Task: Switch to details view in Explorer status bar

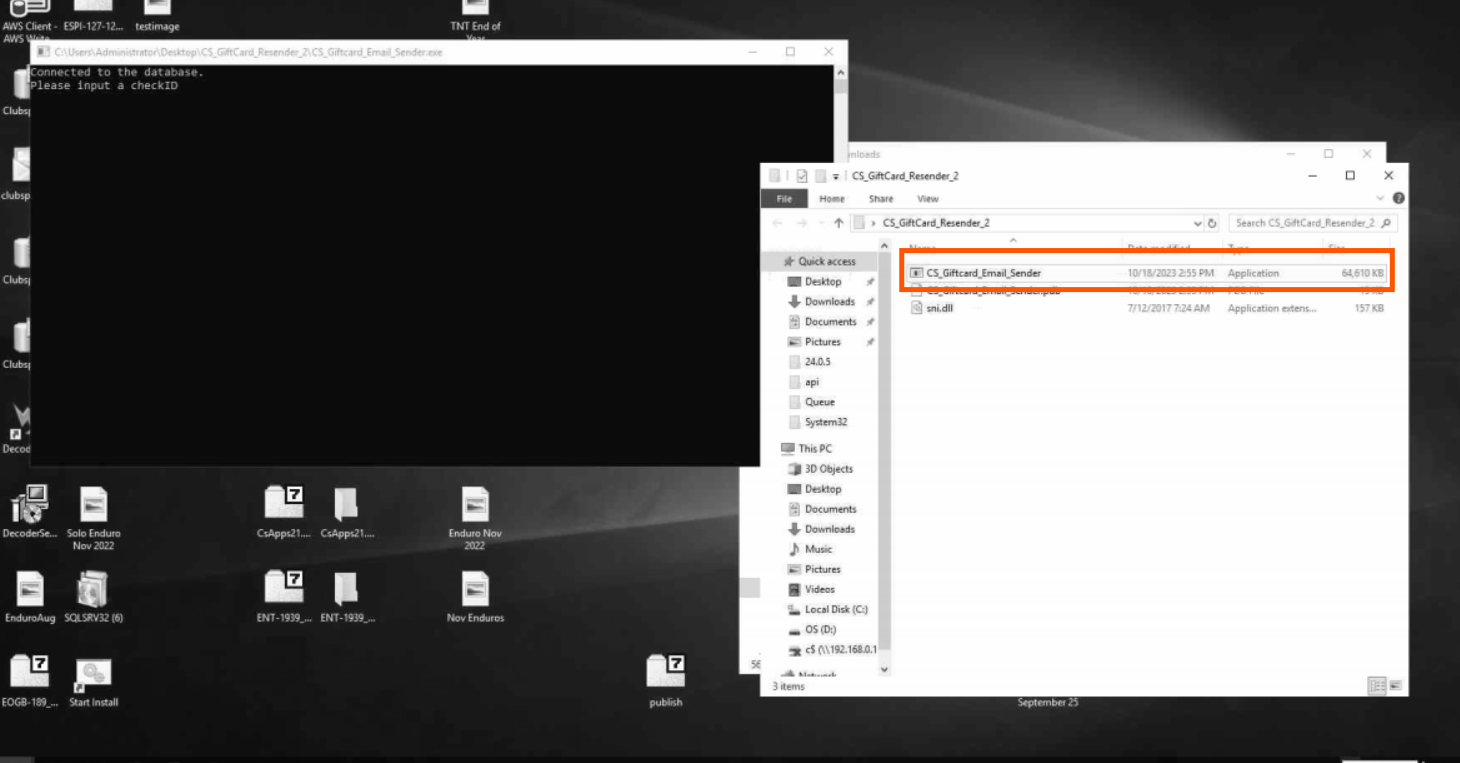Action: tap(1379, 685)
